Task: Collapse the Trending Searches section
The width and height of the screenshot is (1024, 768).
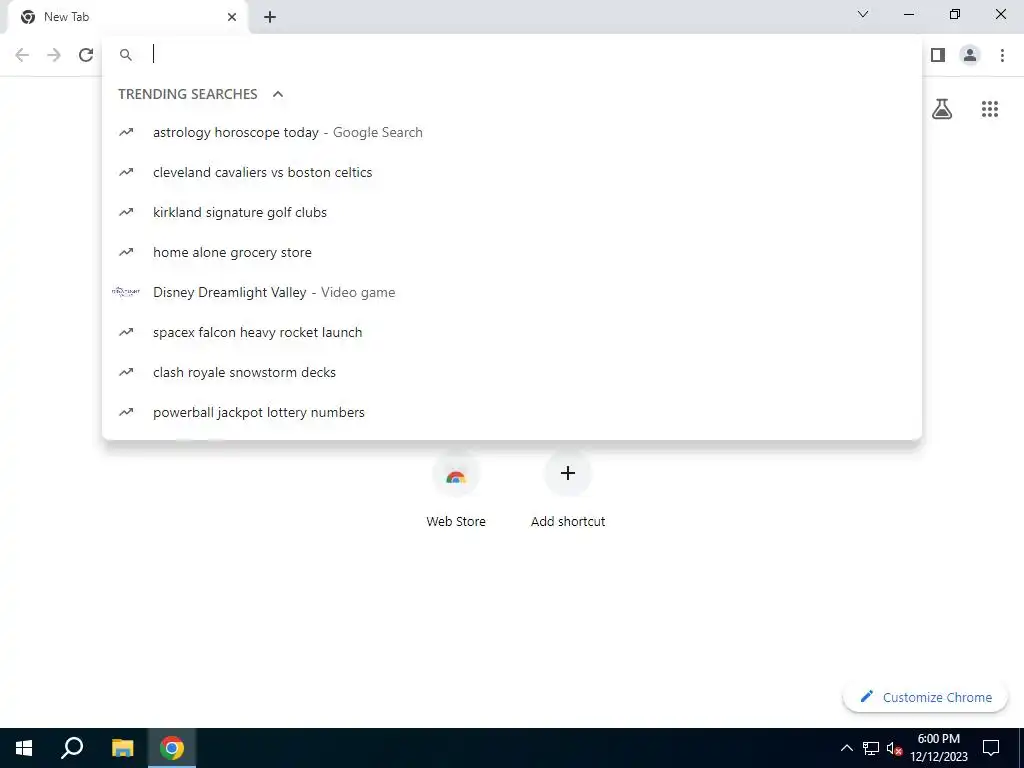Action: pyautogui.click(x=278, y=94)
